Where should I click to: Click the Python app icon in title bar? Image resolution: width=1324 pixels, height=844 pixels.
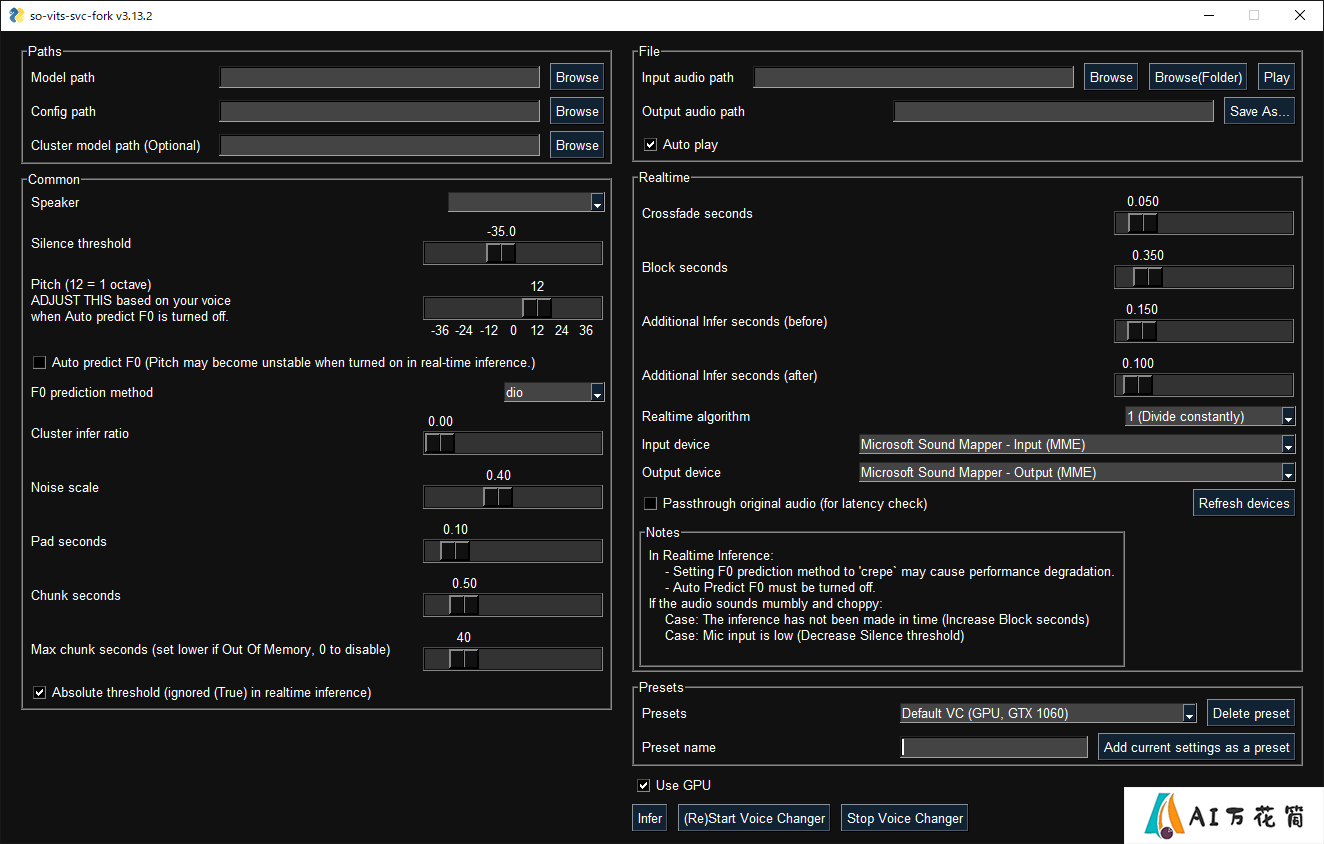tap(16, 15)
